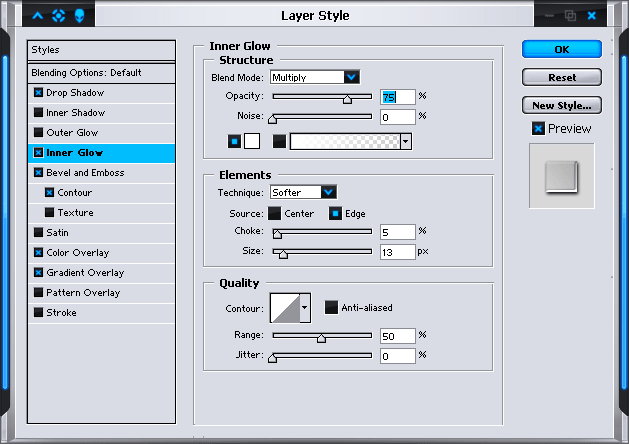The image size is (629, 444).
Task: Open the Satin settings row
Action: (101, 233)
